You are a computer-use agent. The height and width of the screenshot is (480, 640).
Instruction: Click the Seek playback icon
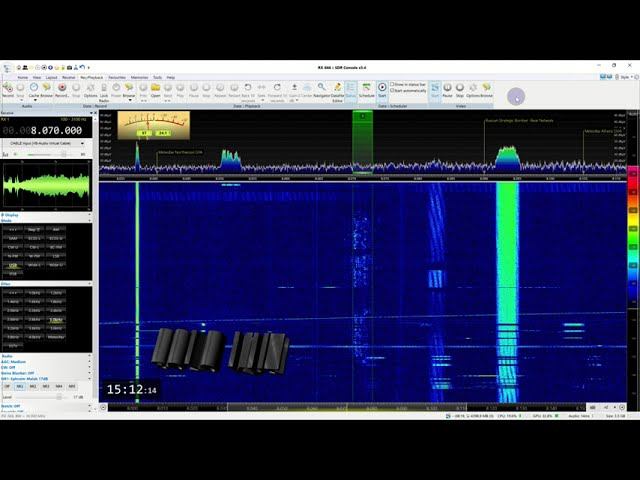(262, 90)
